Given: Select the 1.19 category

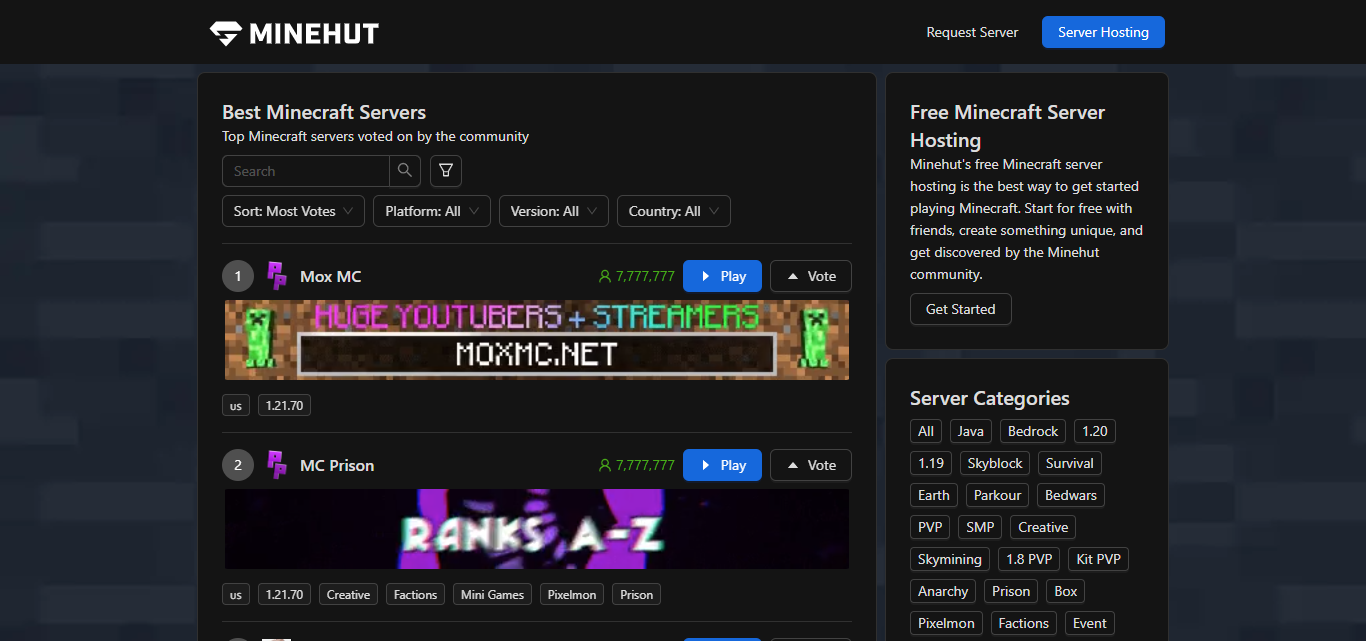Looking at the screenshot, I should click(931, 463).
